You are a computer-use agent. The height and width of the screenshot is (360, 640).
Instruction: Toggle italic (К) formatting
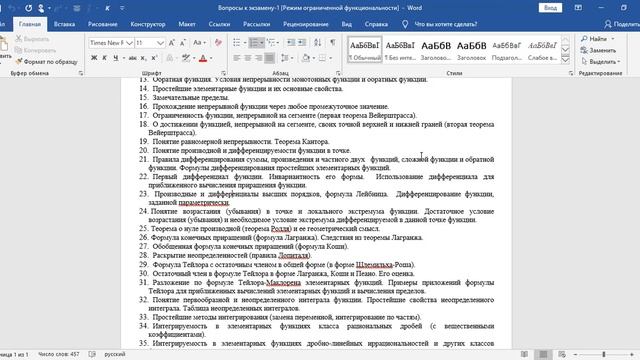(104, 58)
